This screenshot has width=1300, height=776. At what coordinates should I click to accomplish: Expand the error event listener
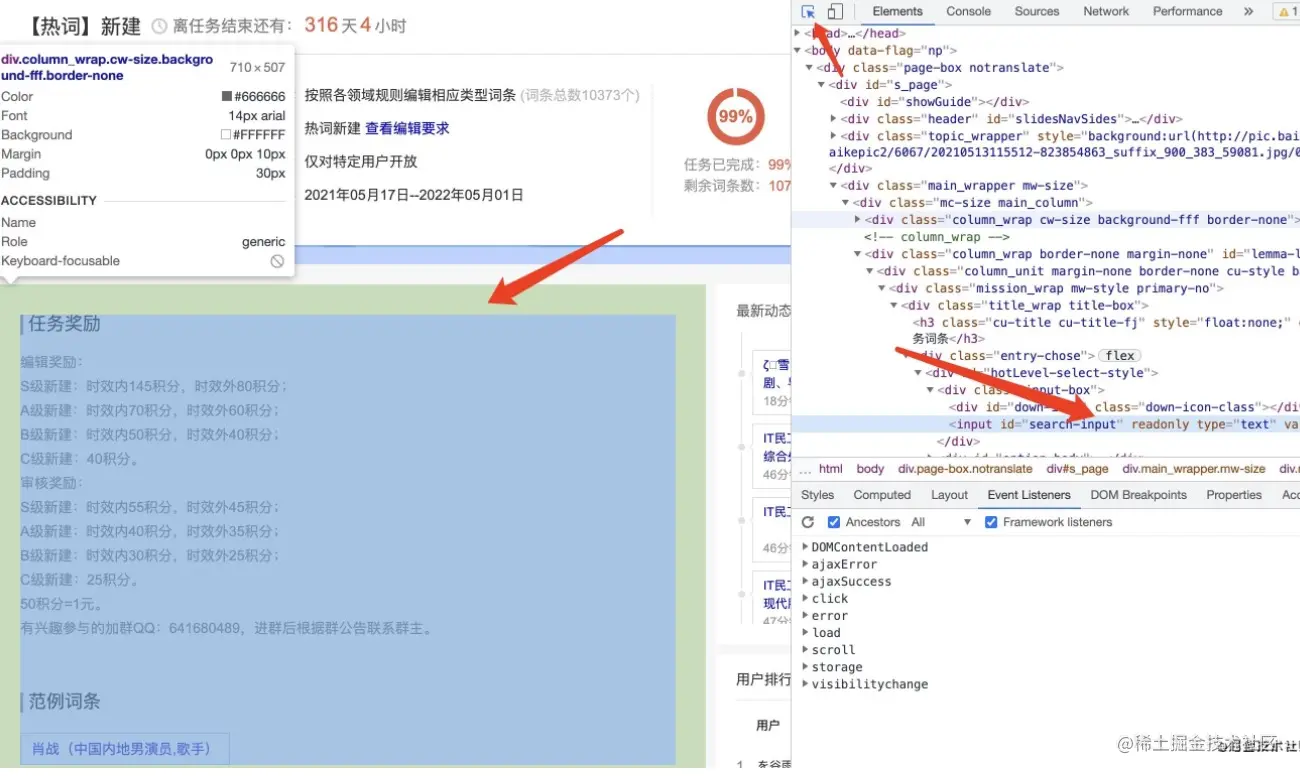pos(806,616)
